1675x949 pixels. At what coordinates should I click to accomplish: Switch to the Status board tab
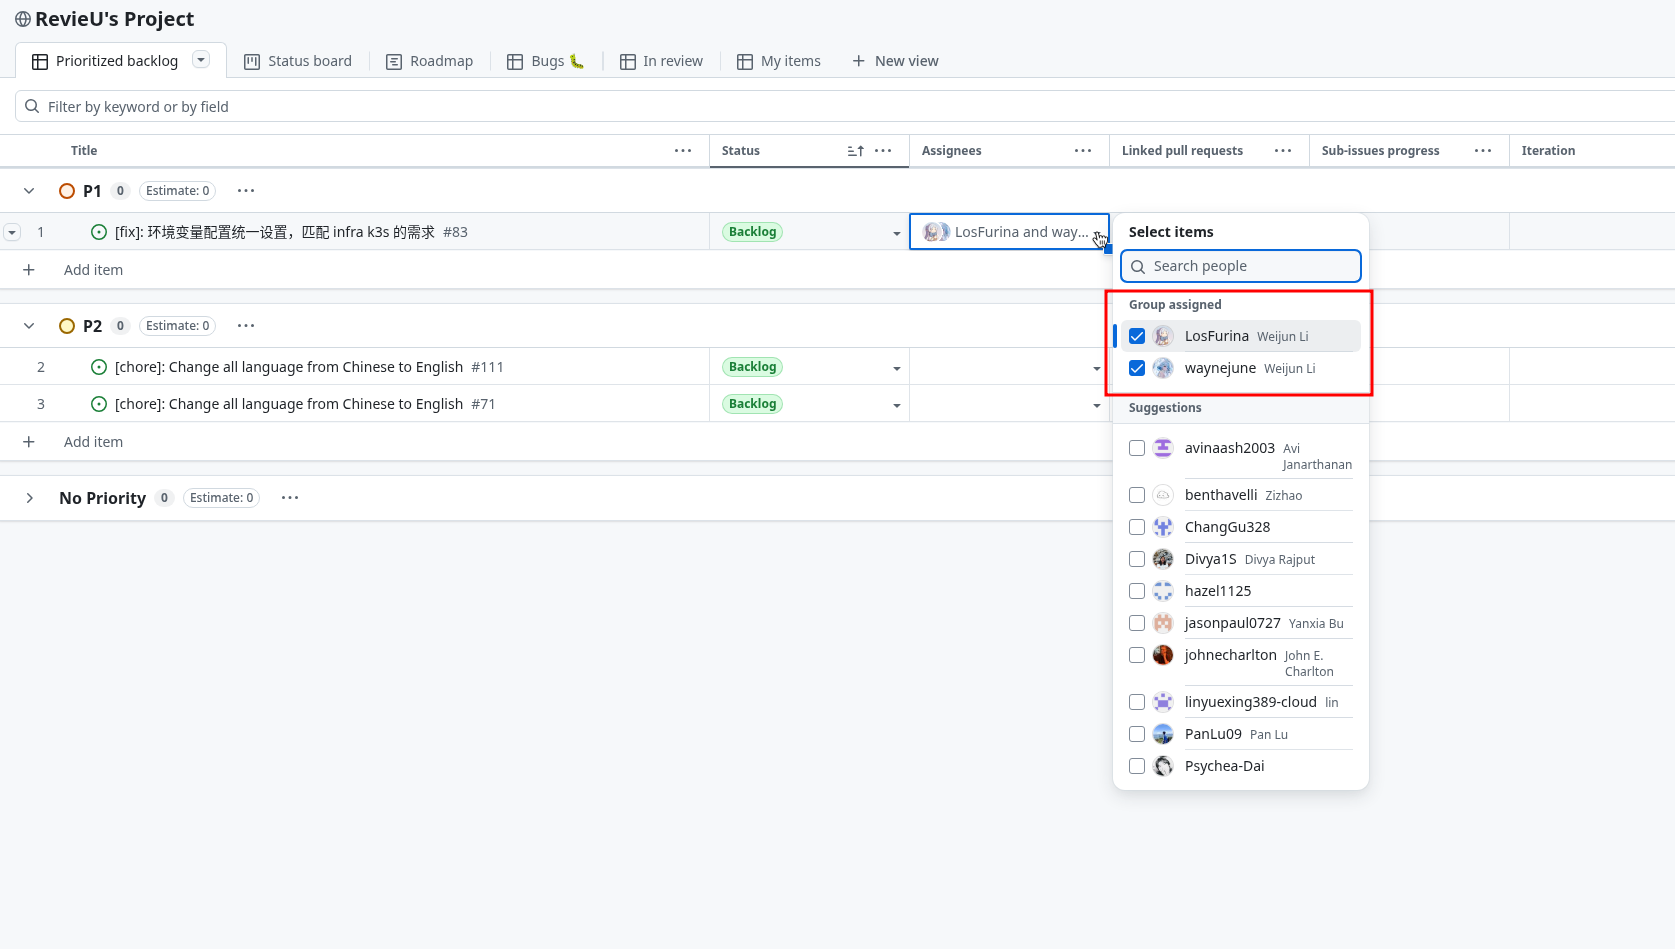pos(309,60)
